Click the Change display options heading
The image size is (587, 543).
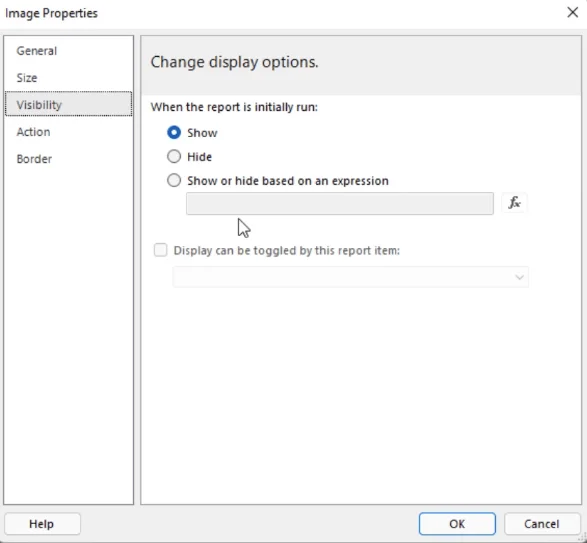(234, 62)
